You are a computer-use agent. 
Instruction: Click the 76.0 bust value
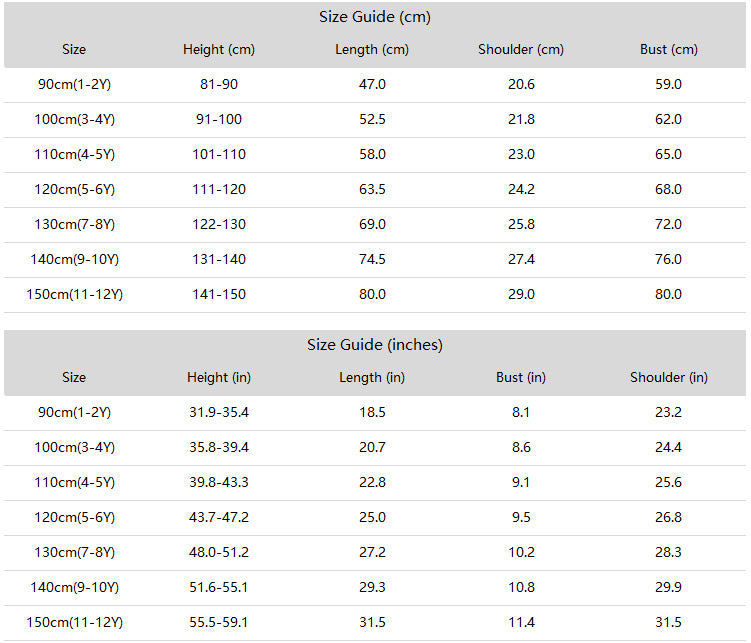pos(669,259)
